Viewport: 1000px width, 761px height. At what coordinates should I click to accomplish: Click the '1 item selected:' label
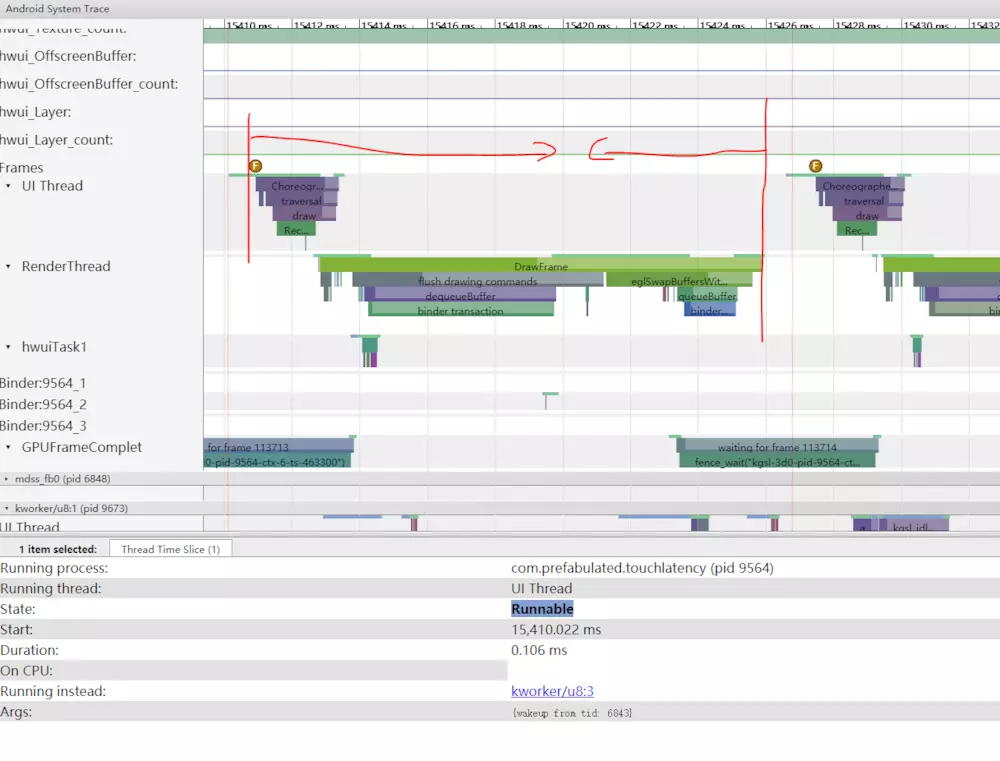click(x=57, y=549)
